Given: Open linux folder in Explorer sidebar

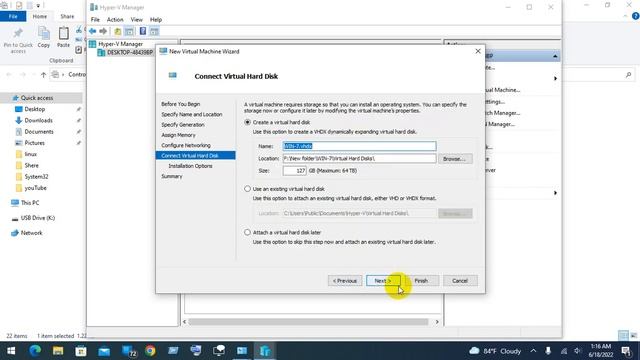Looking at the screenshot, I should tap(30, 154).
